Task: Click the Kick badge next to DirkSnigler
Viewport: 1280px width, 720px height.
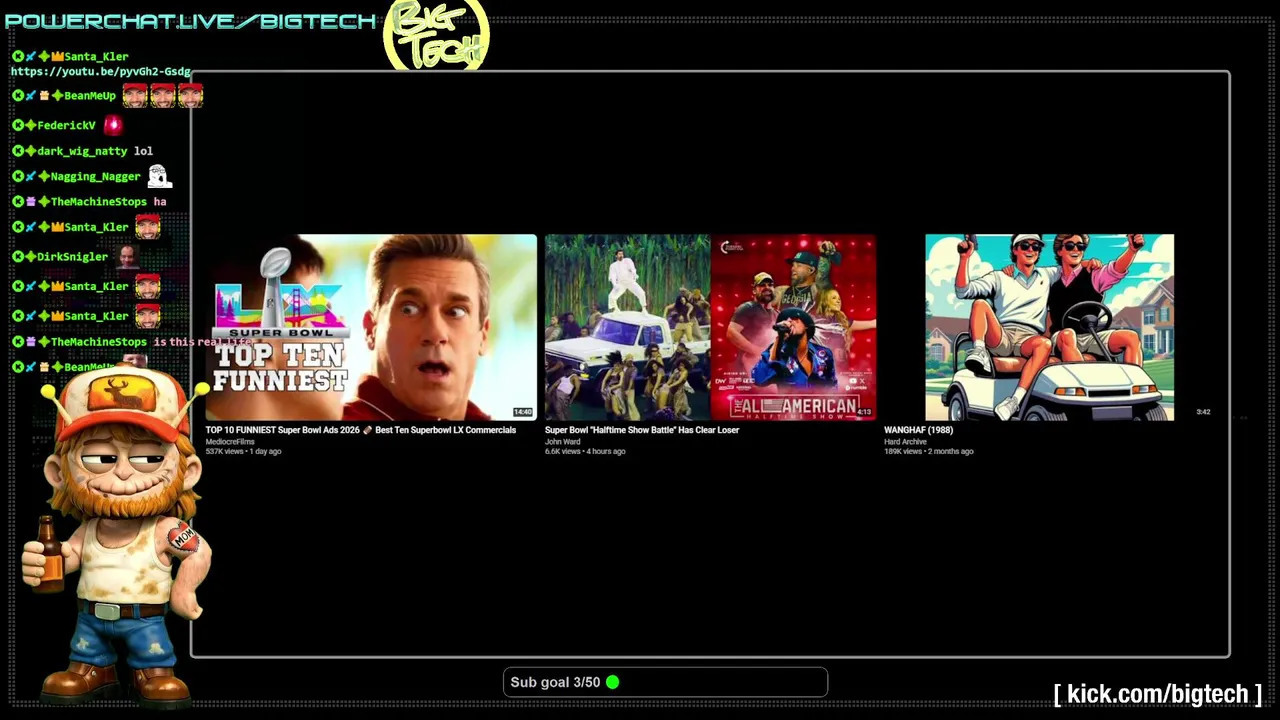Action: click(x=18, y=256)
